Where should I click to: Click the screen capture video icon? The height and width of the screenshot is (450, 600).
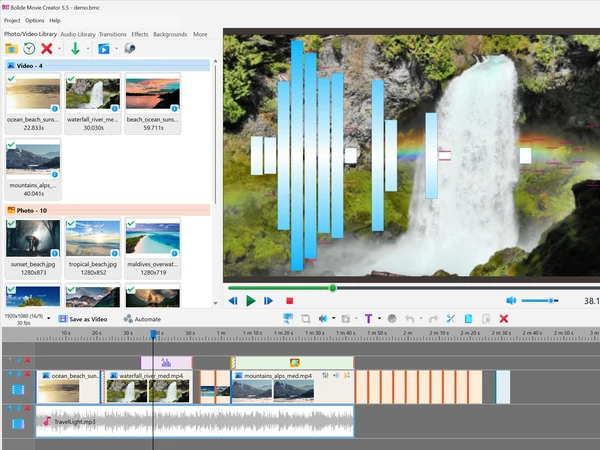104,49
